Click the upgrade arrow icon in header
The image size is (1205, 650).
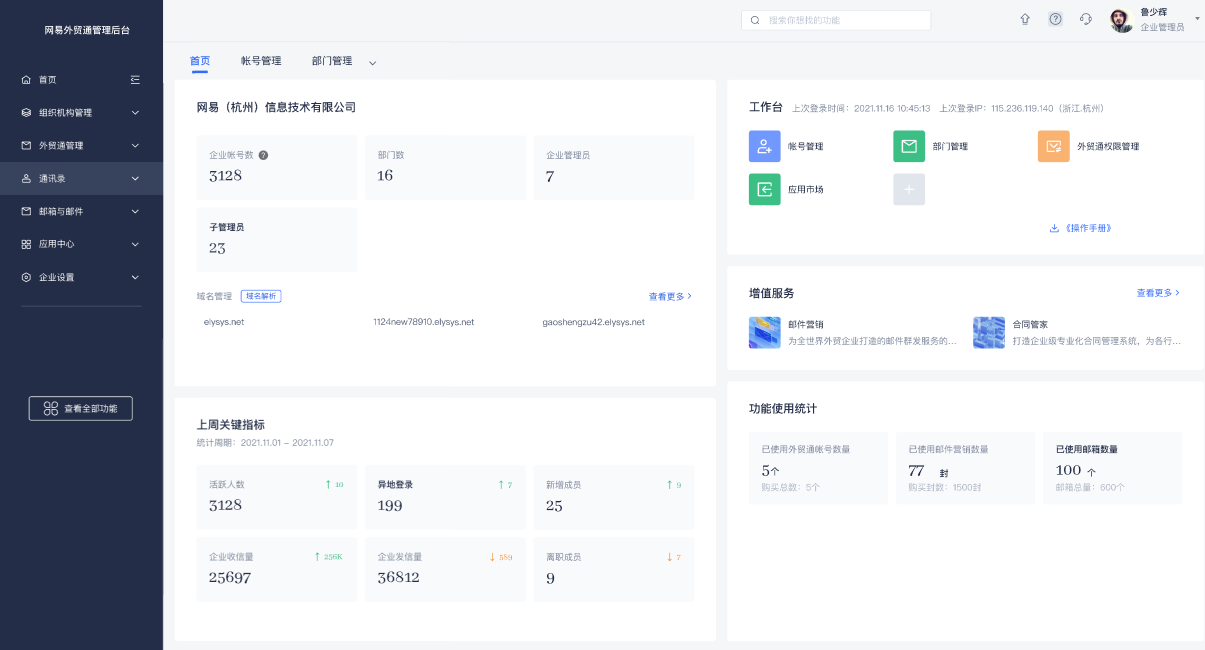(1025, 19)
